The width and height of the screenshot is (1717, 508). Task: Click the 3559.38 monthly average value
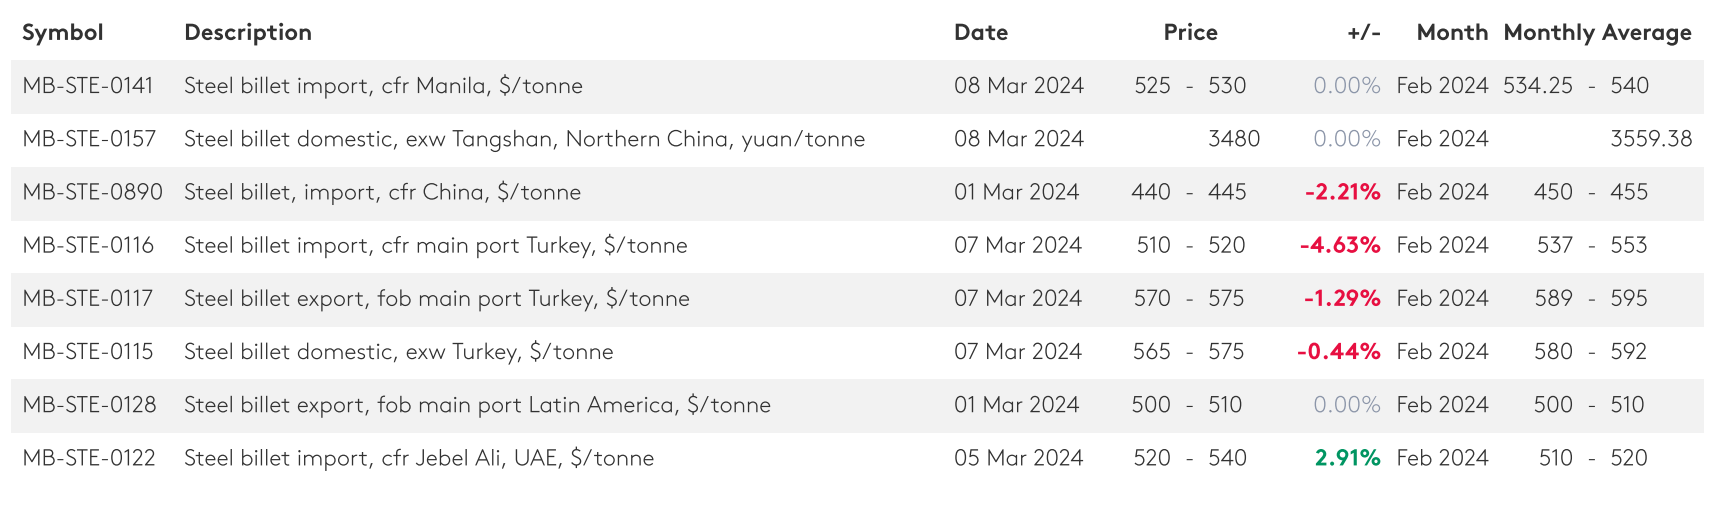(1650, 139)
